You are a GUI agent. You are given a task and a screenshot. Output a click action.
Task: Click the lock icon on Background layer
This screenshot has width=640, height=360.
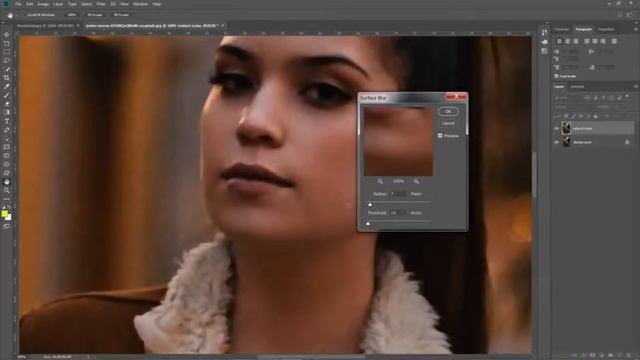[x=627, y=142]
